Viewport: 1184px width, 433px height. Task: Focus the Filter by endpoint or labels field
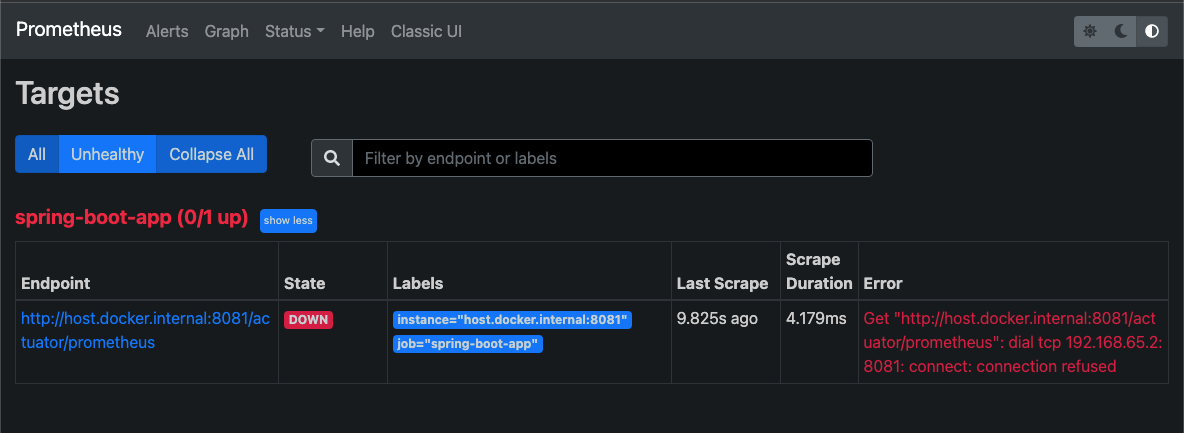(612, 158)
